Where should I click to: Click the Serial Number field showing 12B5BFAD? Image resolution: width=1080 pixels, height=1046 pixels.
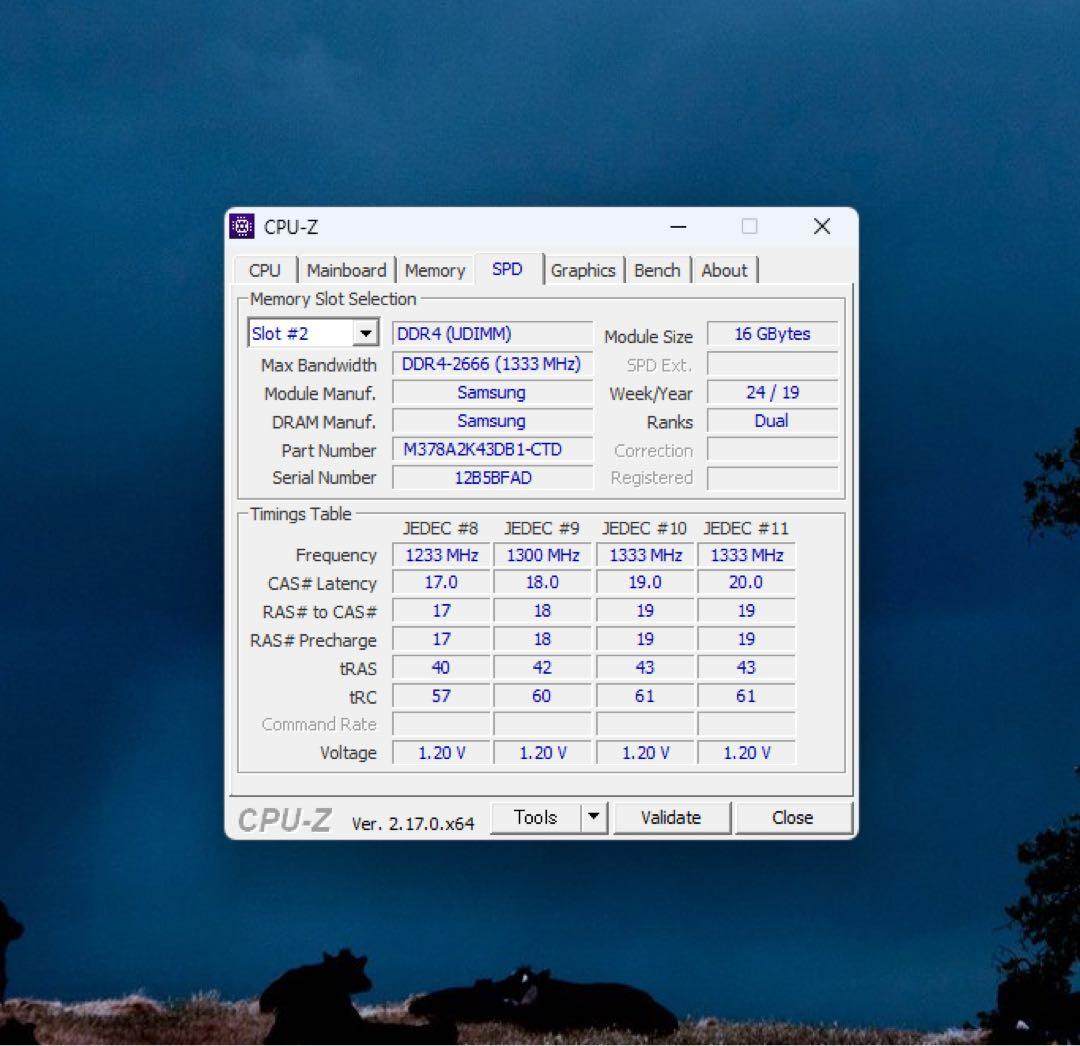click(491, 478)
